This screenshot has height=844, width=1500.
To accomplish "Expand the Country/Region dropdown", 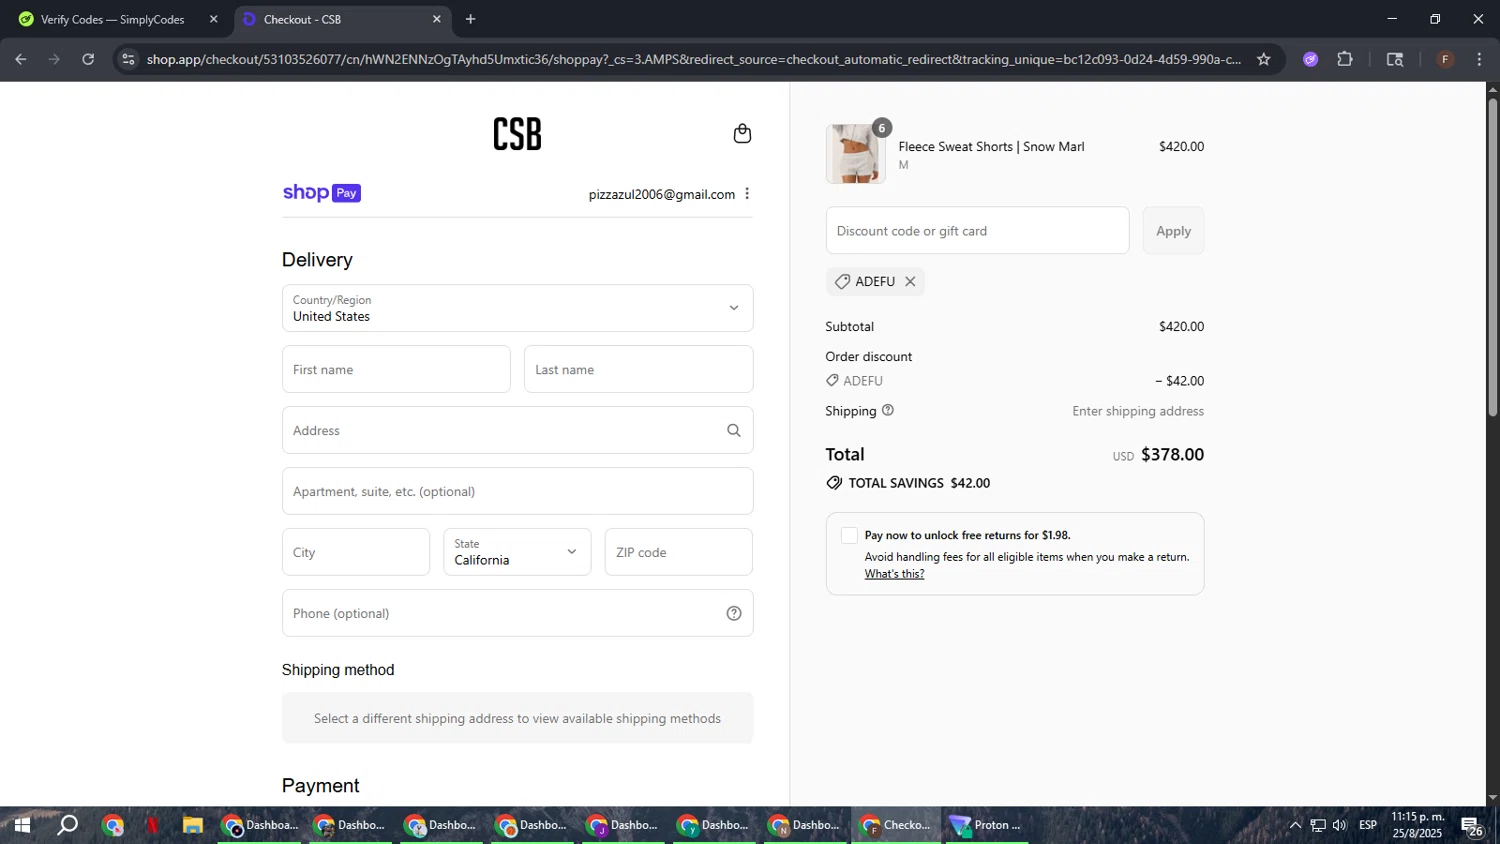I will [517, 308].
